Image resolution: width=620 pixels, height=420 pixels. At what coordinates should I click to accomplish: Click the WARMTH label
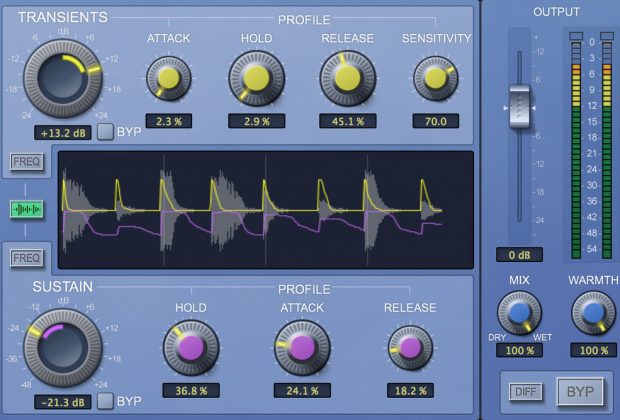(x=593, y=280)
